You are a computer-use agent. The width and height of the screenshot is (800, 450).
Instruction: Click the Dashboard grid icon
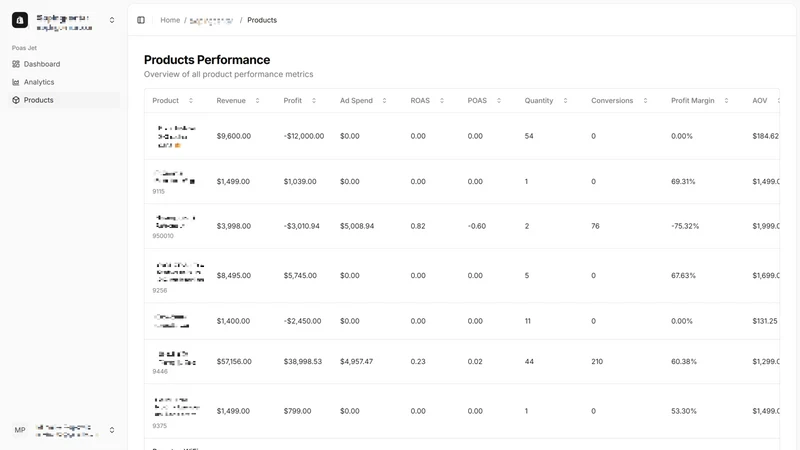[x=16, y=64]
